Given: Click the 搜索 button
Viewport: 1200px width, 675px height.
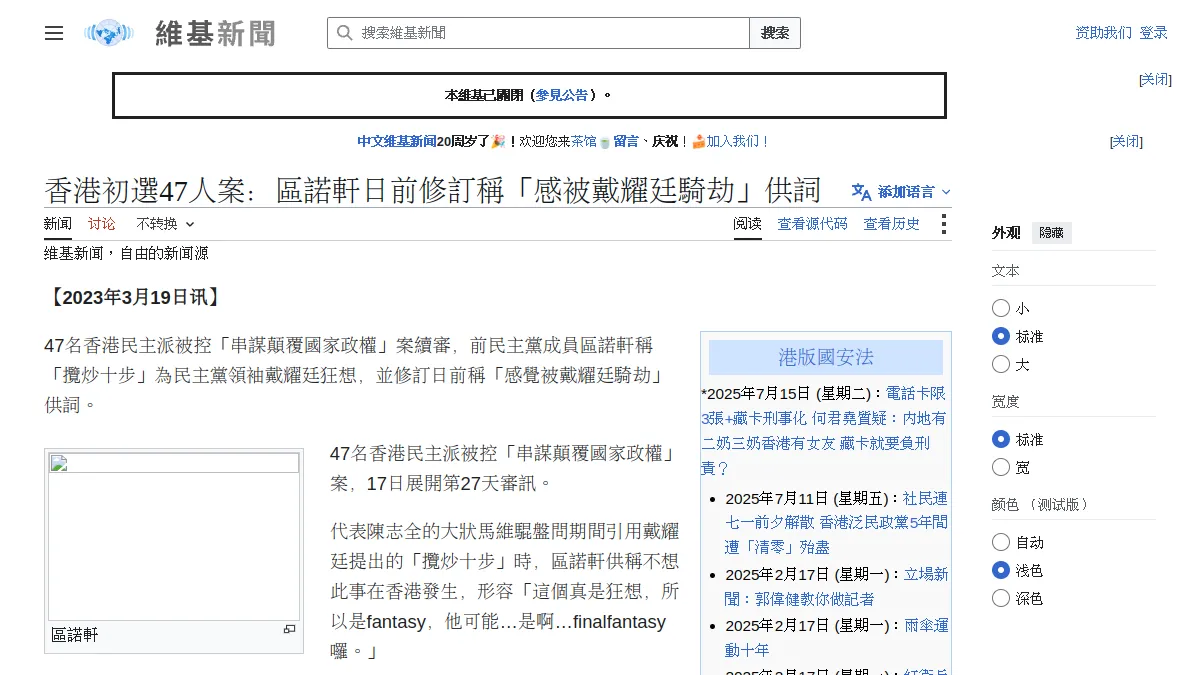Looking at the screenshot, I should [775, 33].
